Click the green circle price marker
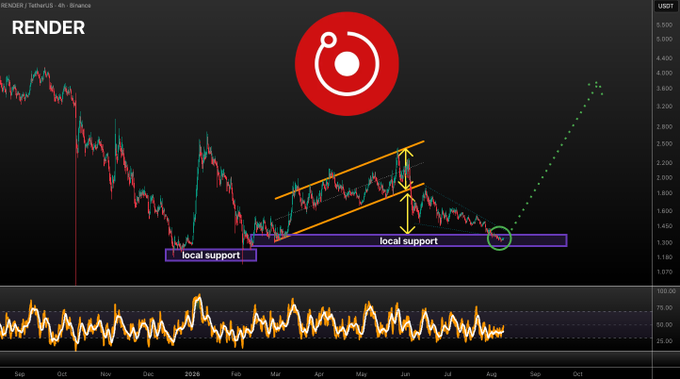Screen dimensions: 680x379 click(499, 238)
